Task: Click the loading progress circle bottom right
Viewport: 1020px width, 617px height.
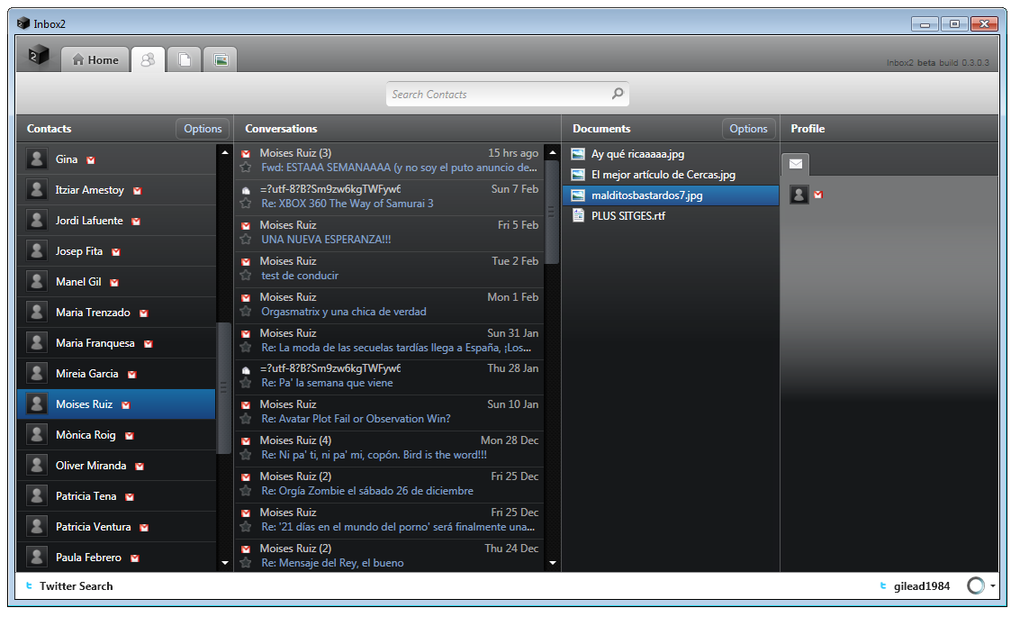Action: click(977, 586)
